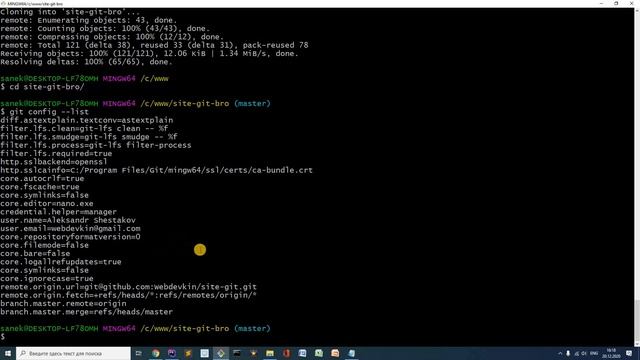The image size is (640, 360).
Task: Open the star-shaped app in the taskbar
Action: click(x=253, y=353)
